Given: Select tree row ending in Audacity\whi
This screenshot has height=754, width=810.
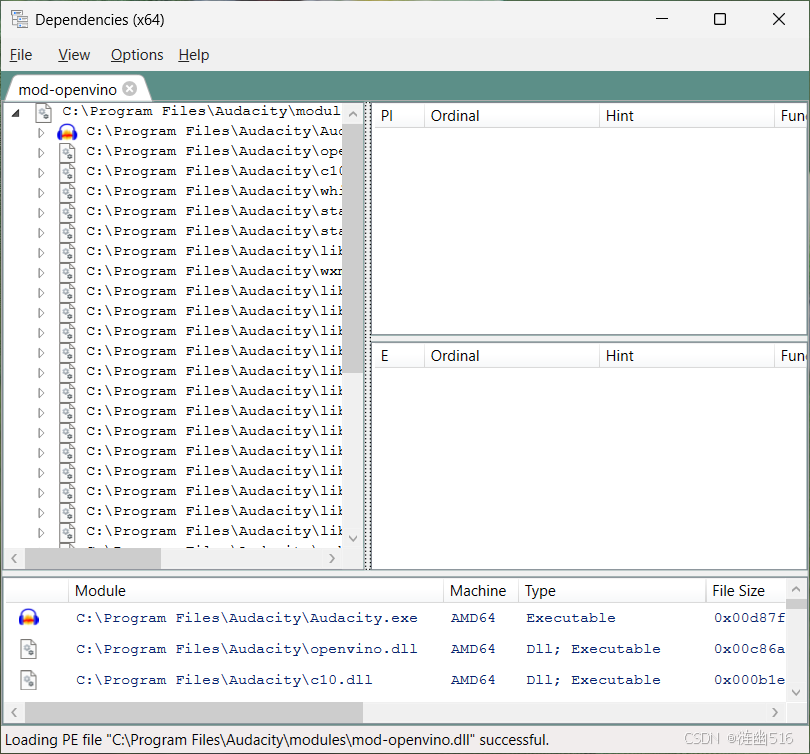Looking at the screenshot, I should click(214, 191).
